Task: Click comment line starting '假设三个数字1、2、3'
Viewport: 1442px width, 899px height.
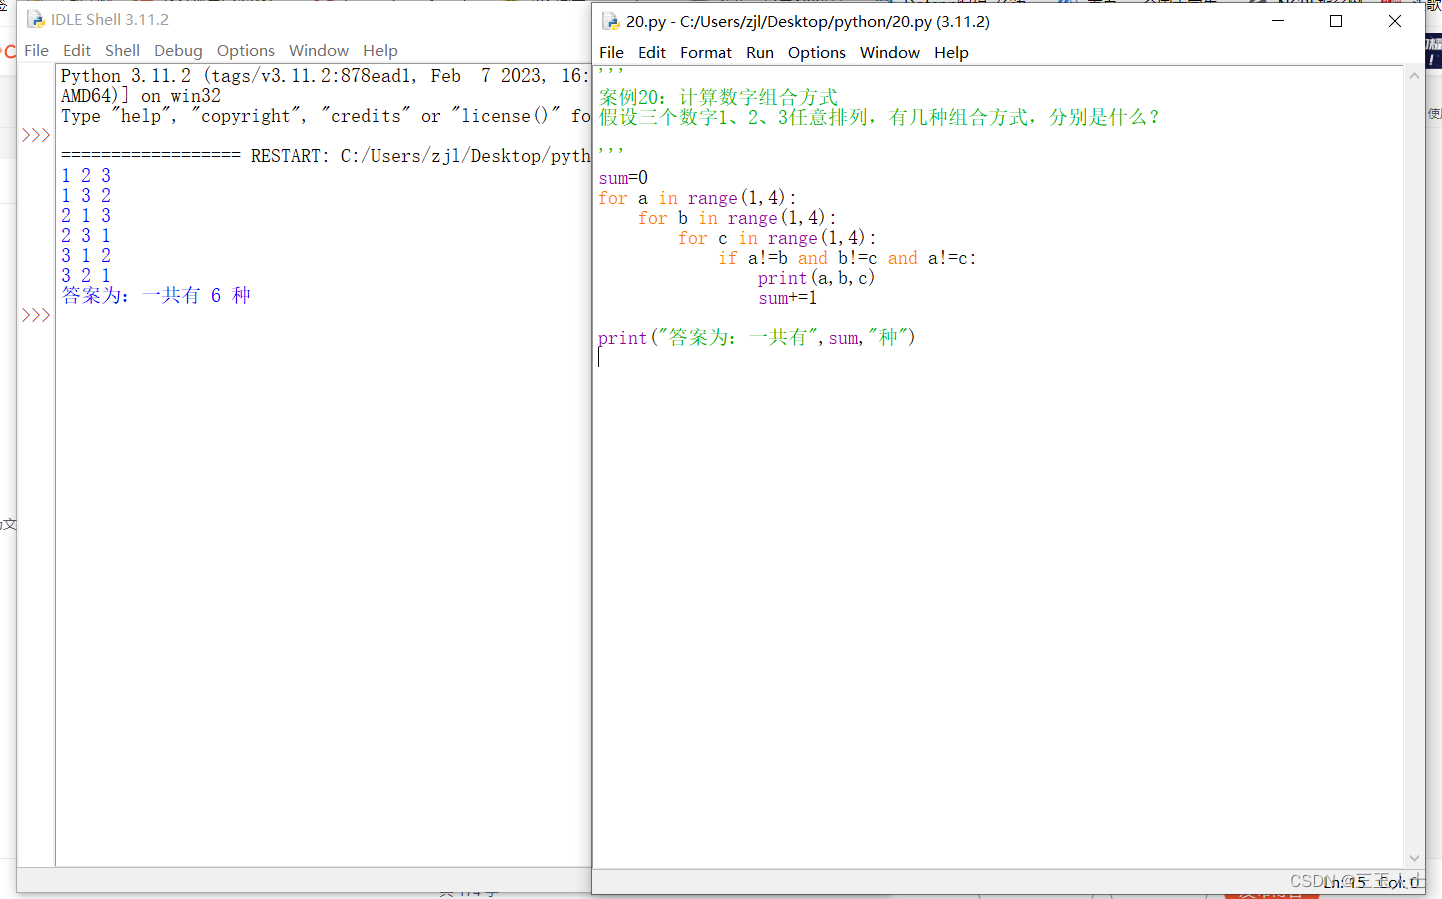Action: [879, 117]
